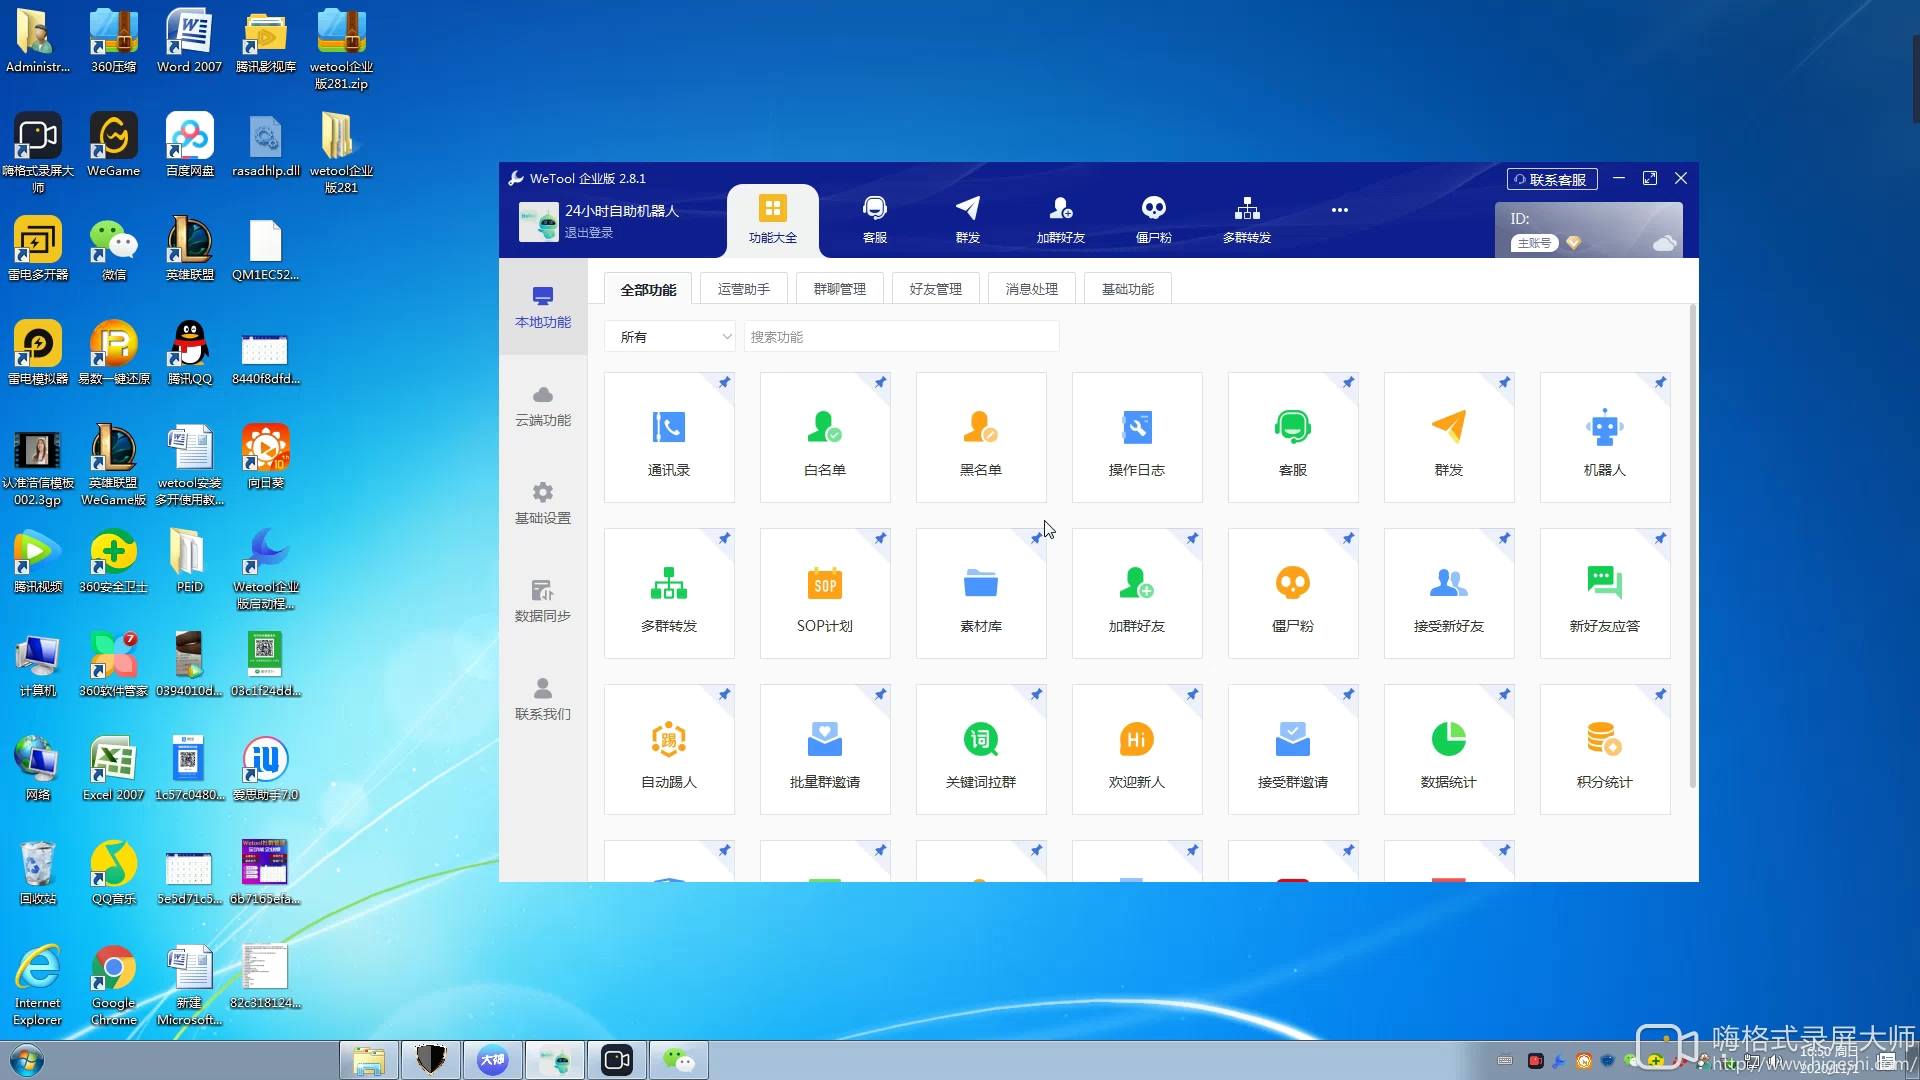The height and width of the screenshot is (1080, 1920).
Task: Click the 退出登录 logout link
Action: (x=589, y=232)
